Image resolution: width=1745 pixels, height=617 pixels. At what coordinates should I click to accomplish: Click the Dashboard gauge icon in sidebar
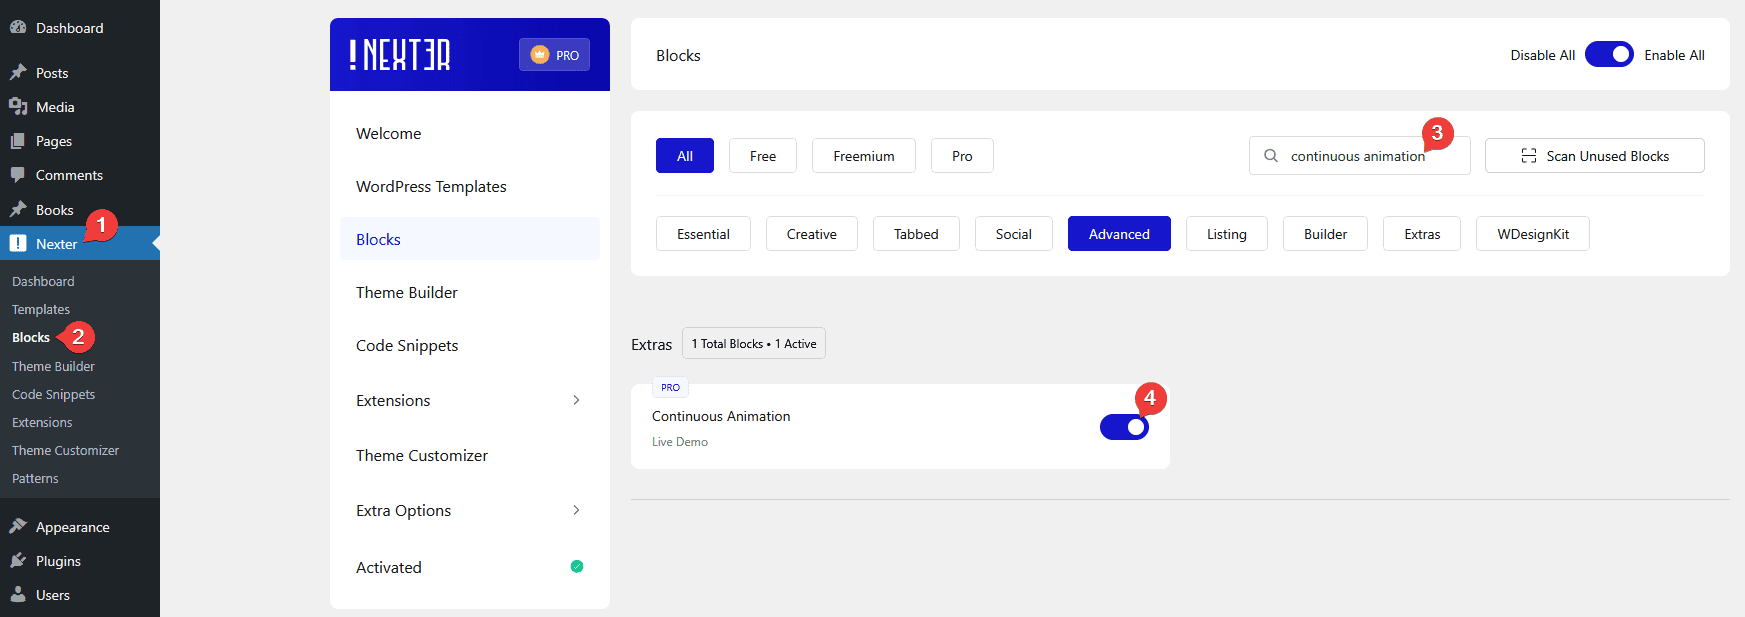point(18,28)
